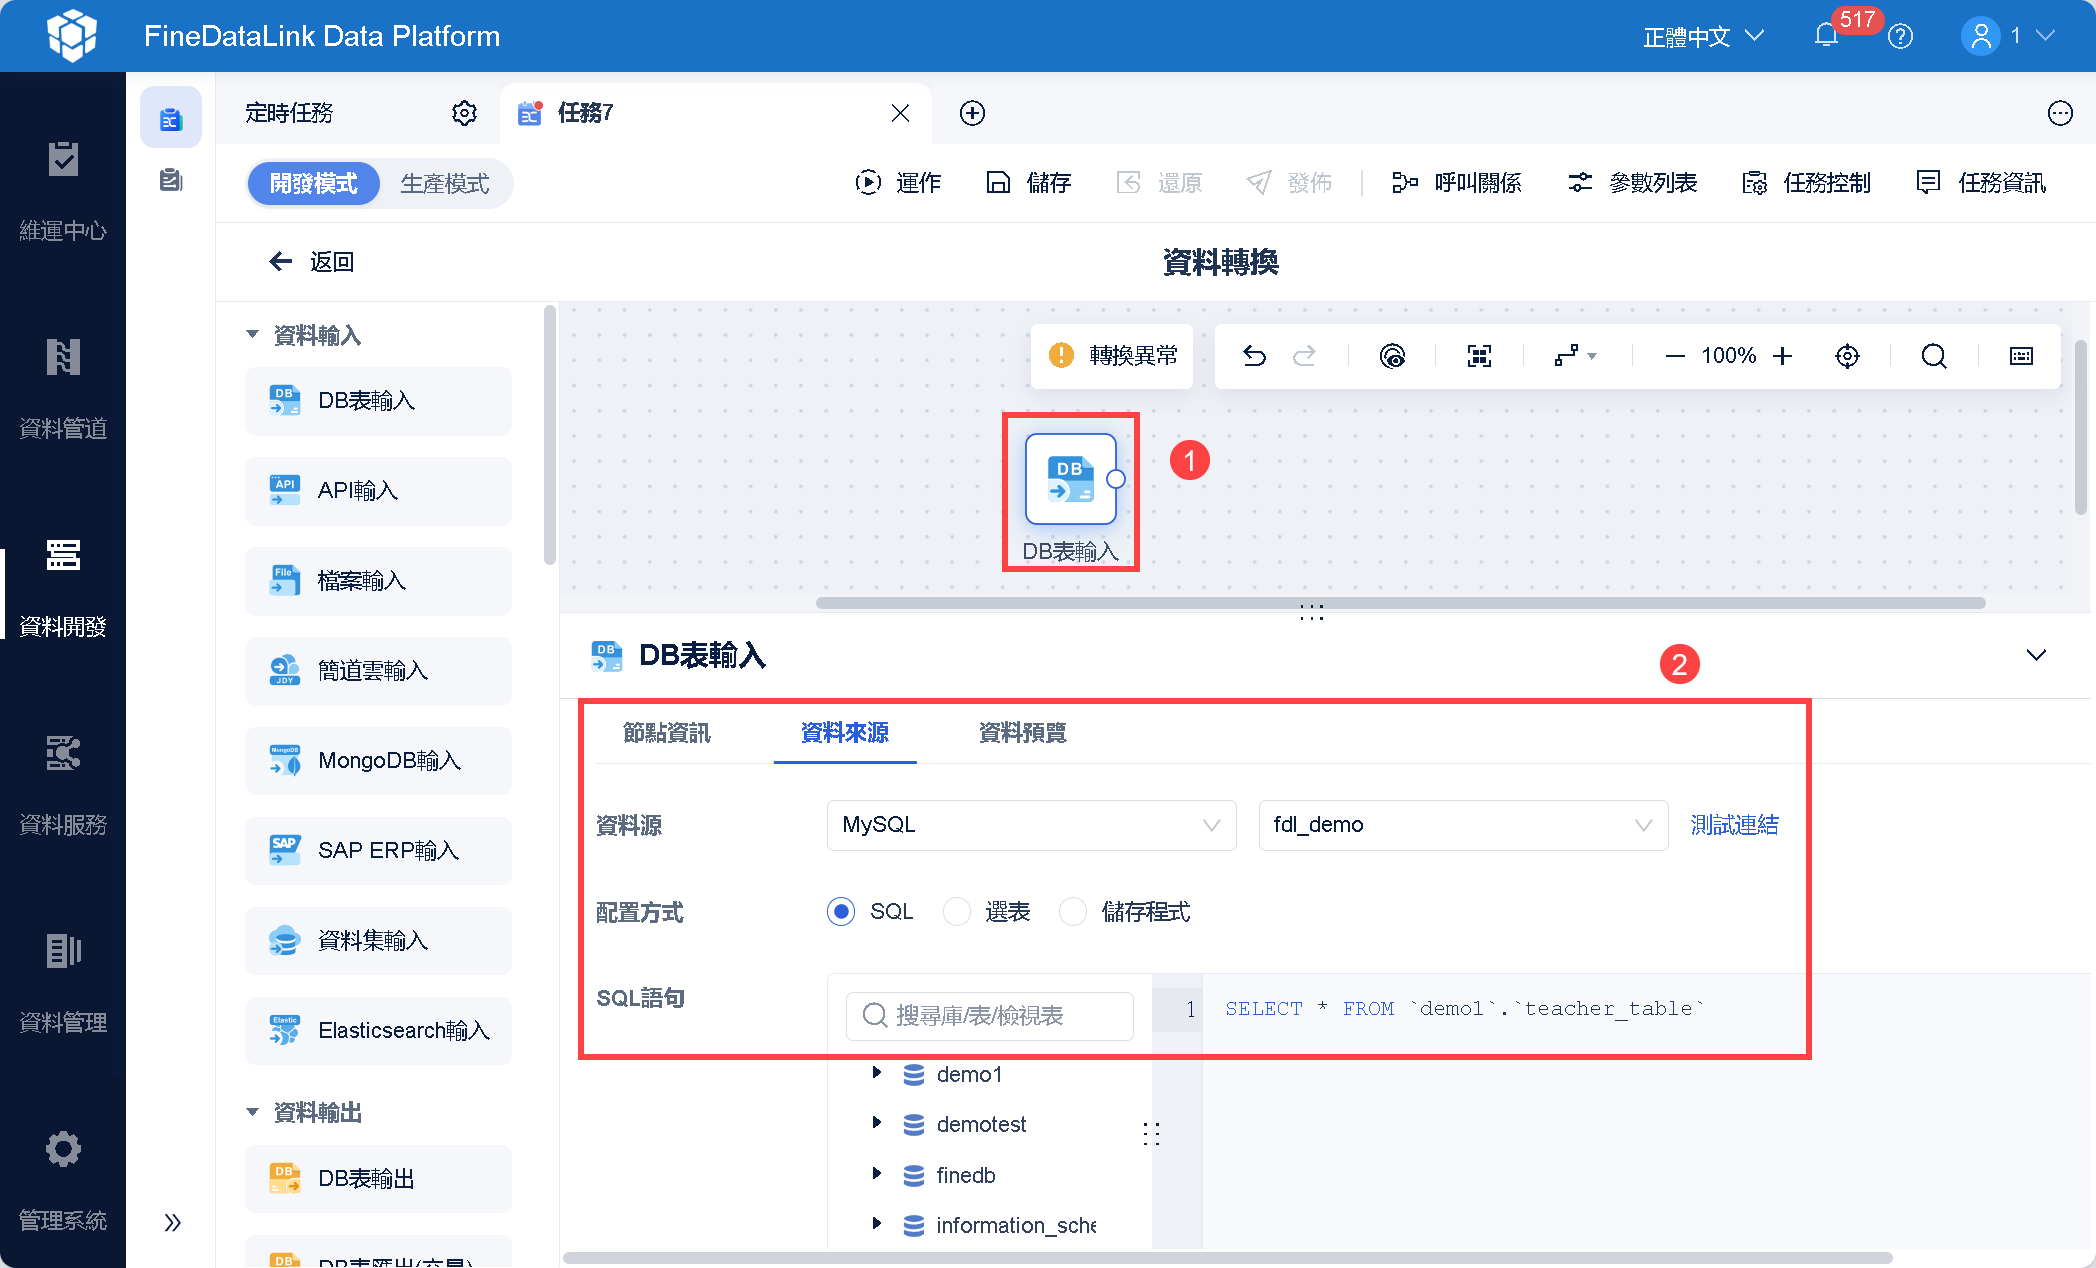
Task: Open the fdl_demo connection dropdown
Action: pyautogui.click(x=1463, y=825)
